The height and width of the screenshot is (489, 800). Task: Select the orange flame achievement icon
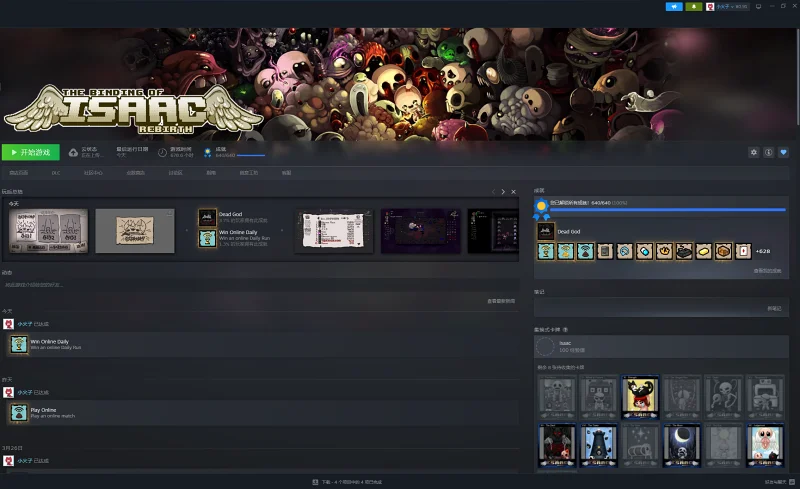click(x=664, y=251)
